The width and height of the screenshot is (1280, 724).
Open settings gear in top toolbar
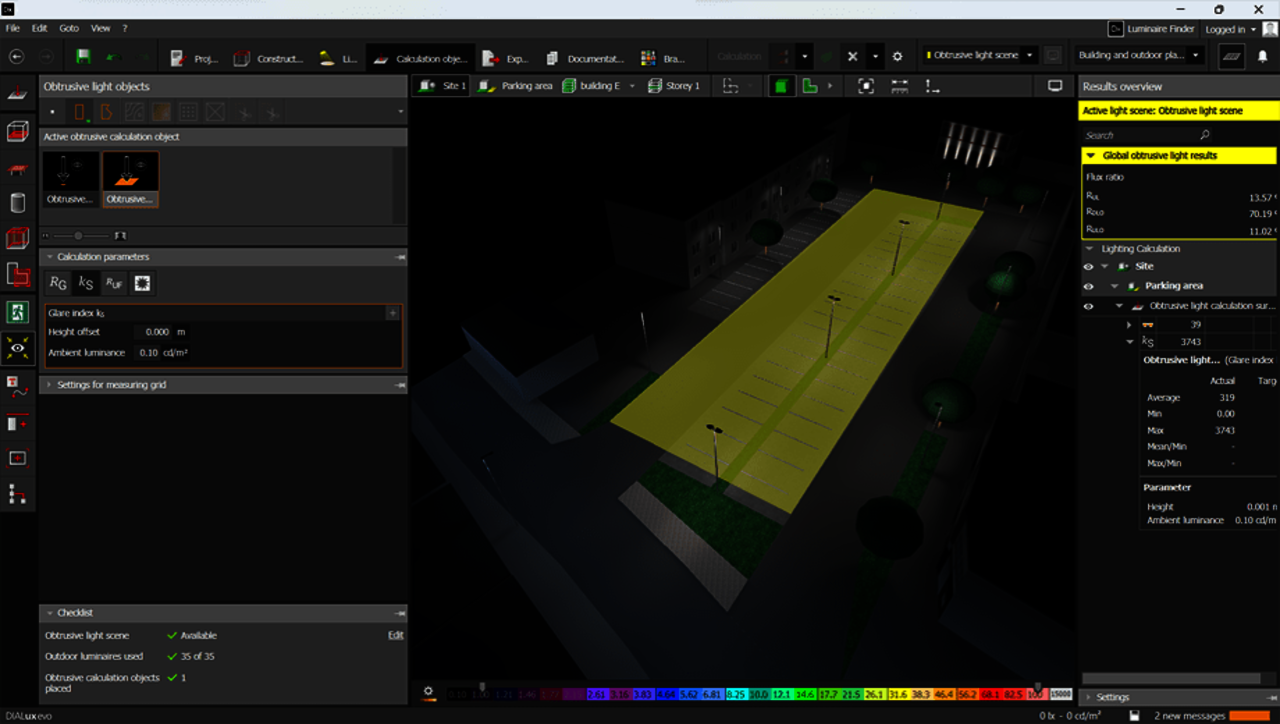897,57
